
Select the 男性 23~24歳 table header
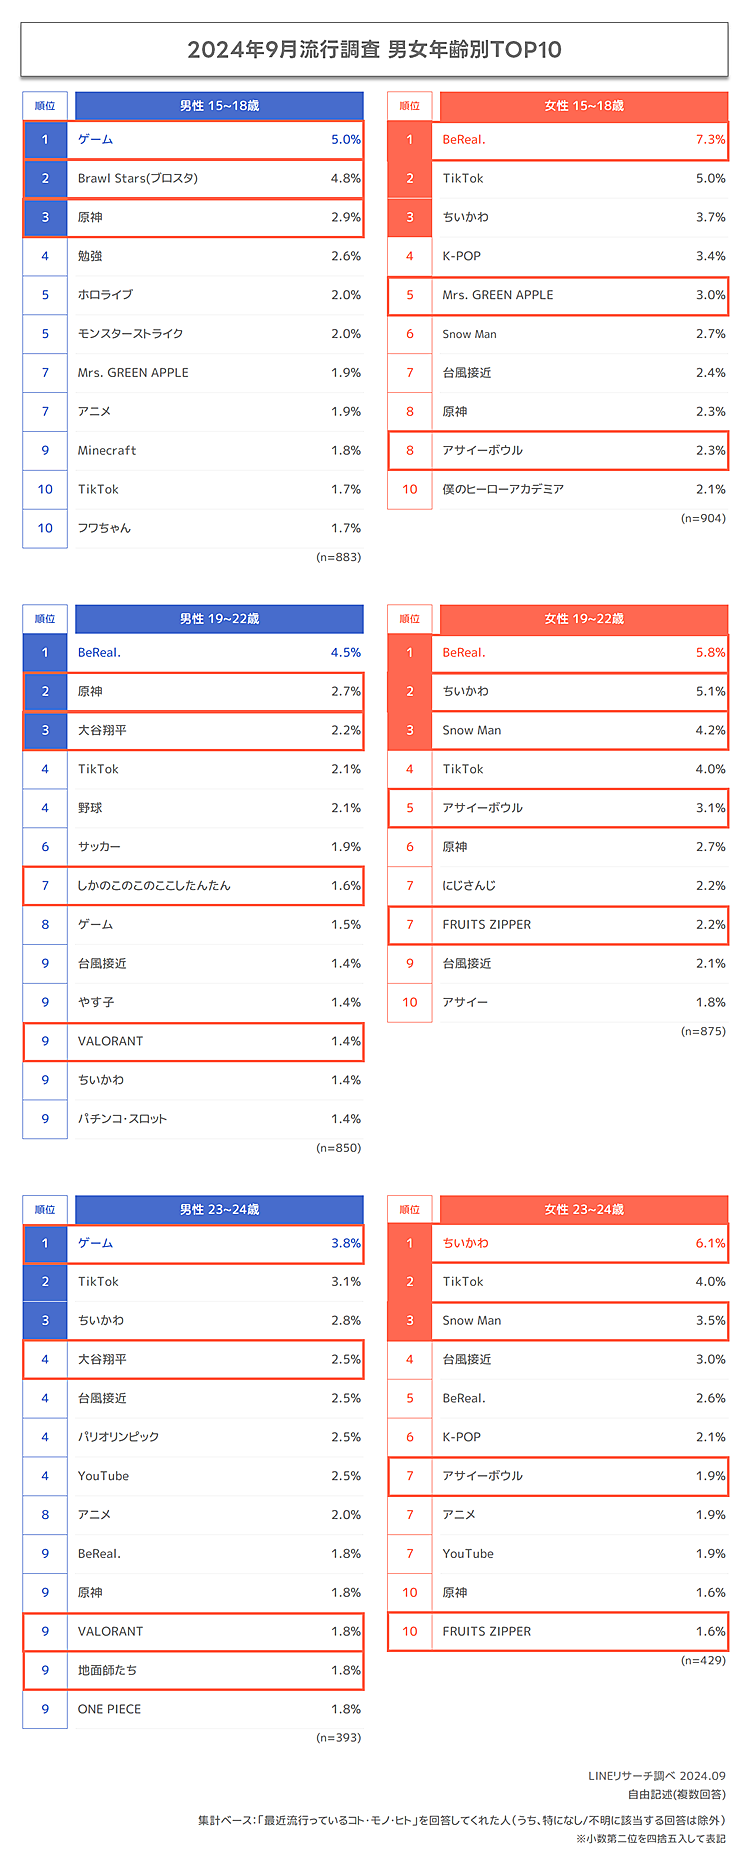[x=219, y=1210]
